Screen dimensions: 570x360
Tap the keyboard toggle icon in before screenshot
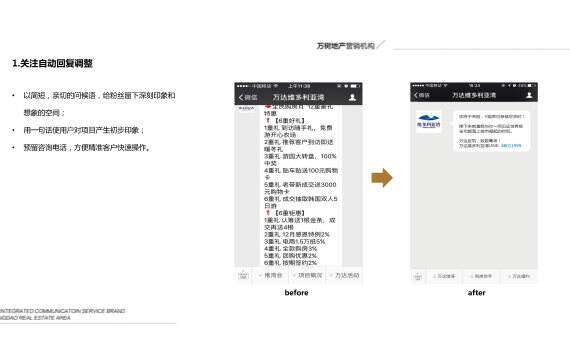pos(243,275)
